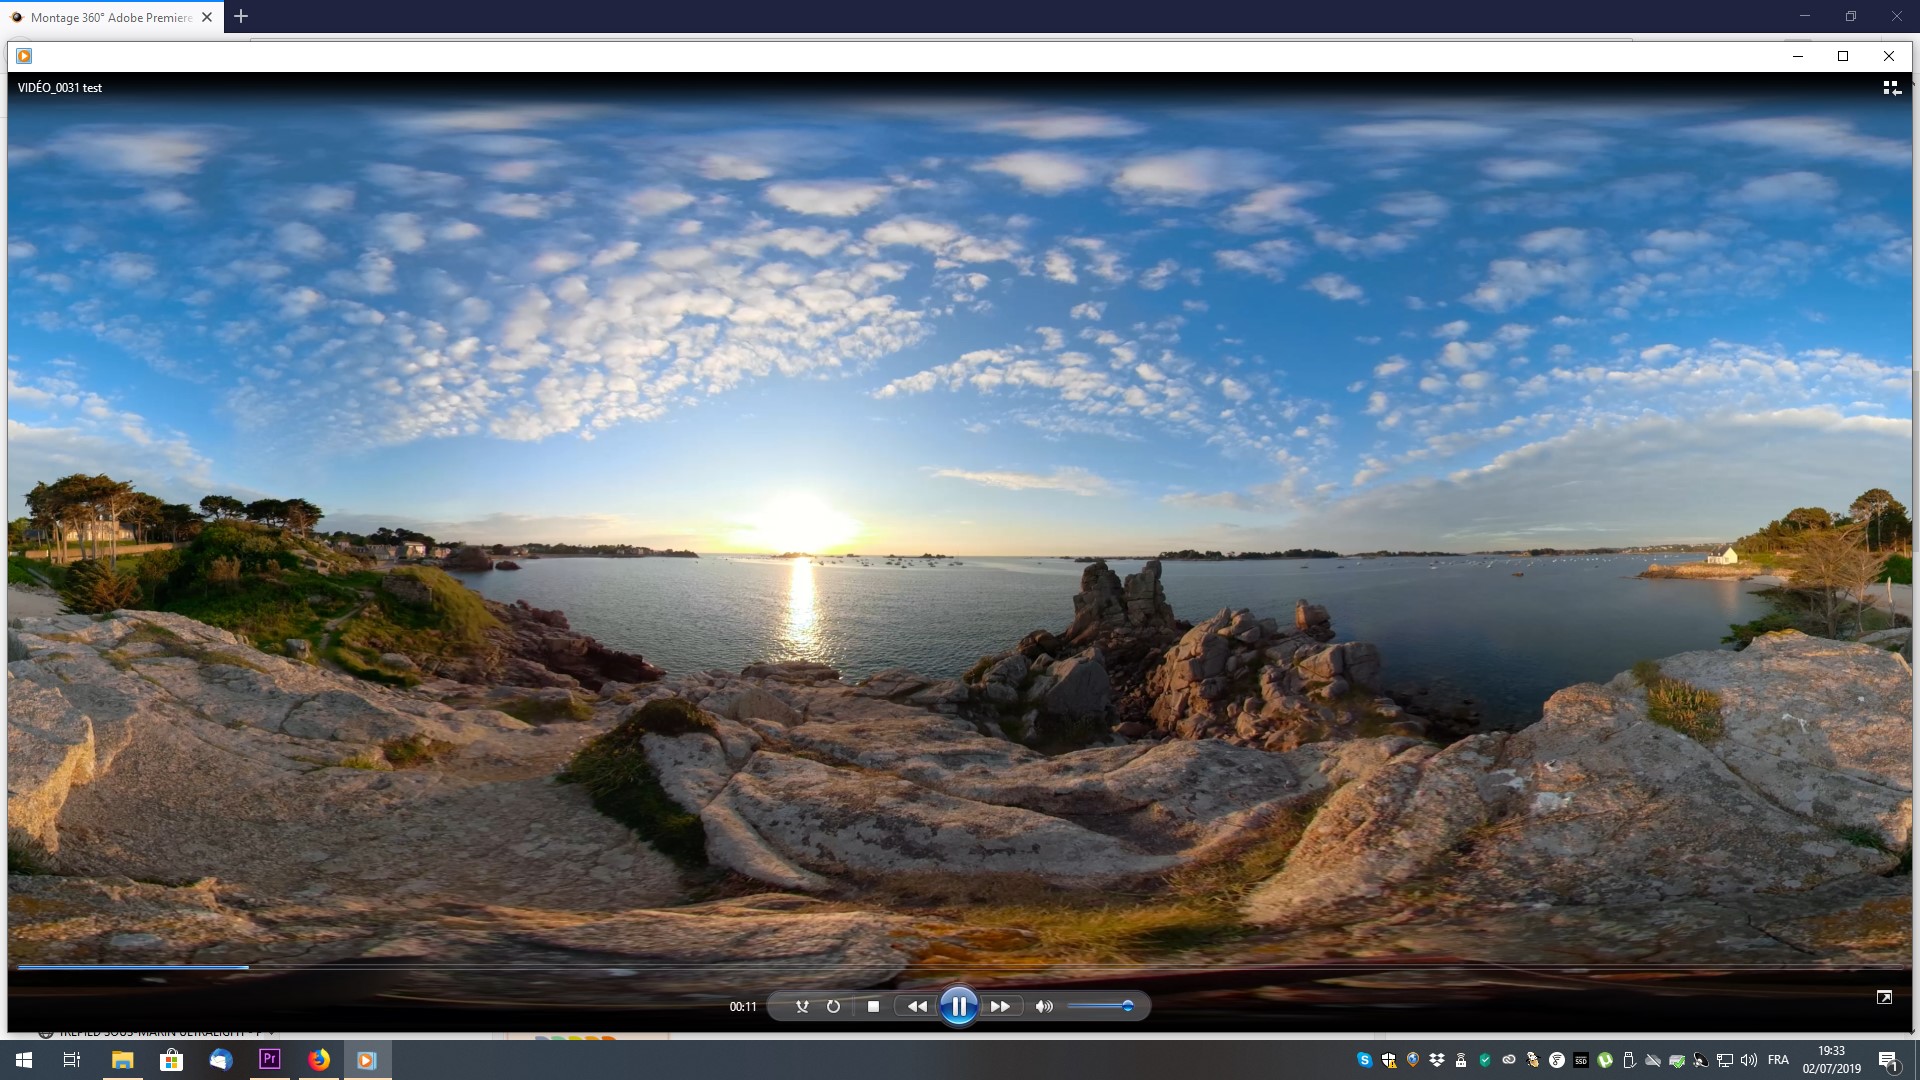Click the fast-forward next button

(1000, 1007)
